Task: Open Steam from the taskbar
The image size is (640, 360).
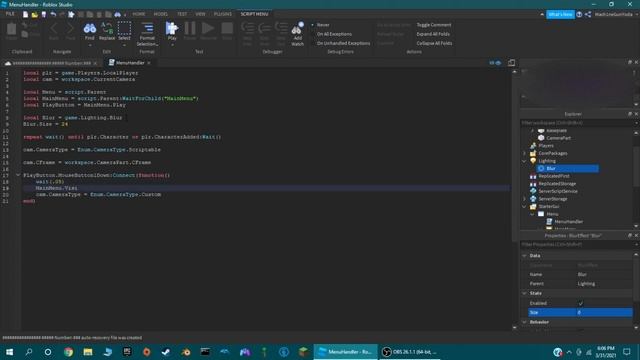Action: pyautogui.click(x=166, y=352)
